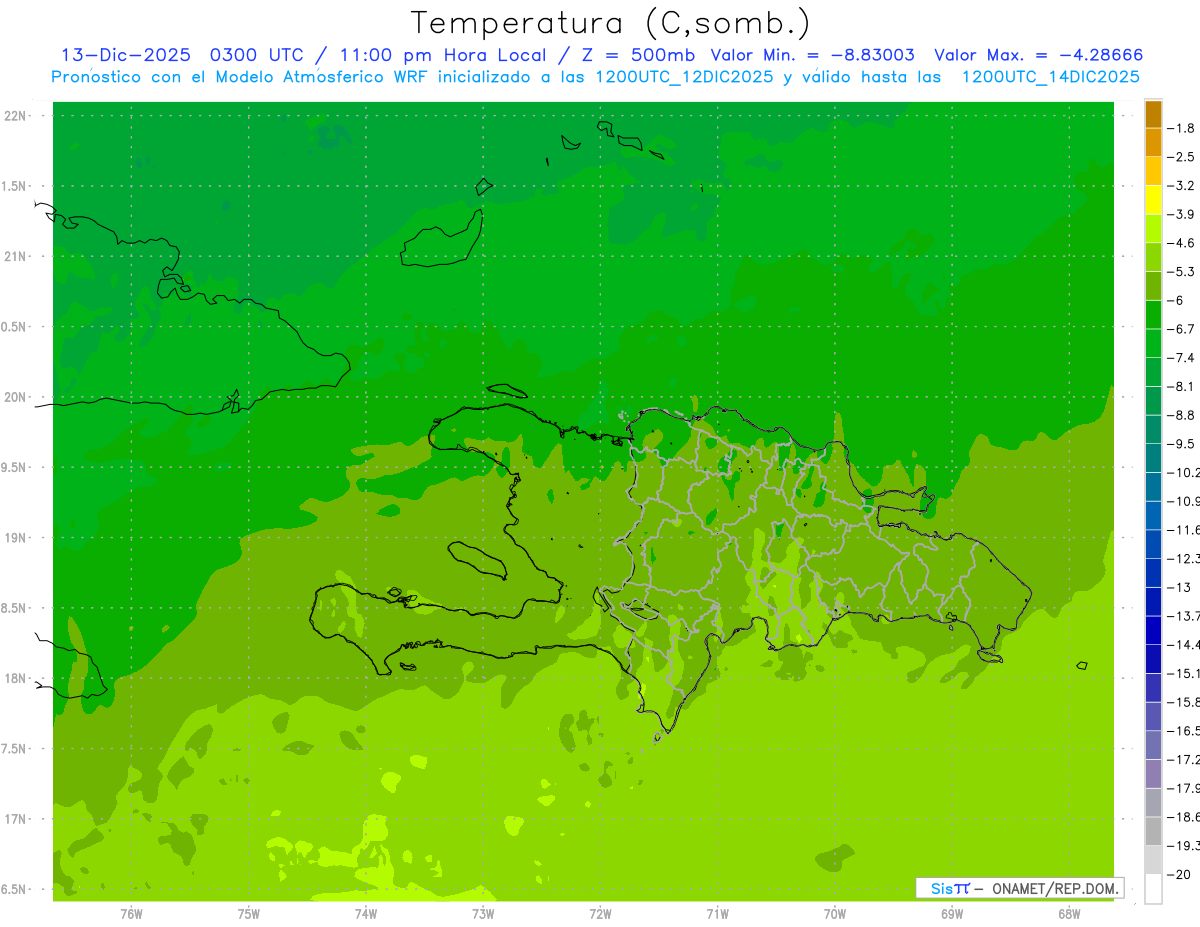Screen dimensions: 1200x927
Task: Click the '76W' longitude axis label
Action: [x=131, y=913]
